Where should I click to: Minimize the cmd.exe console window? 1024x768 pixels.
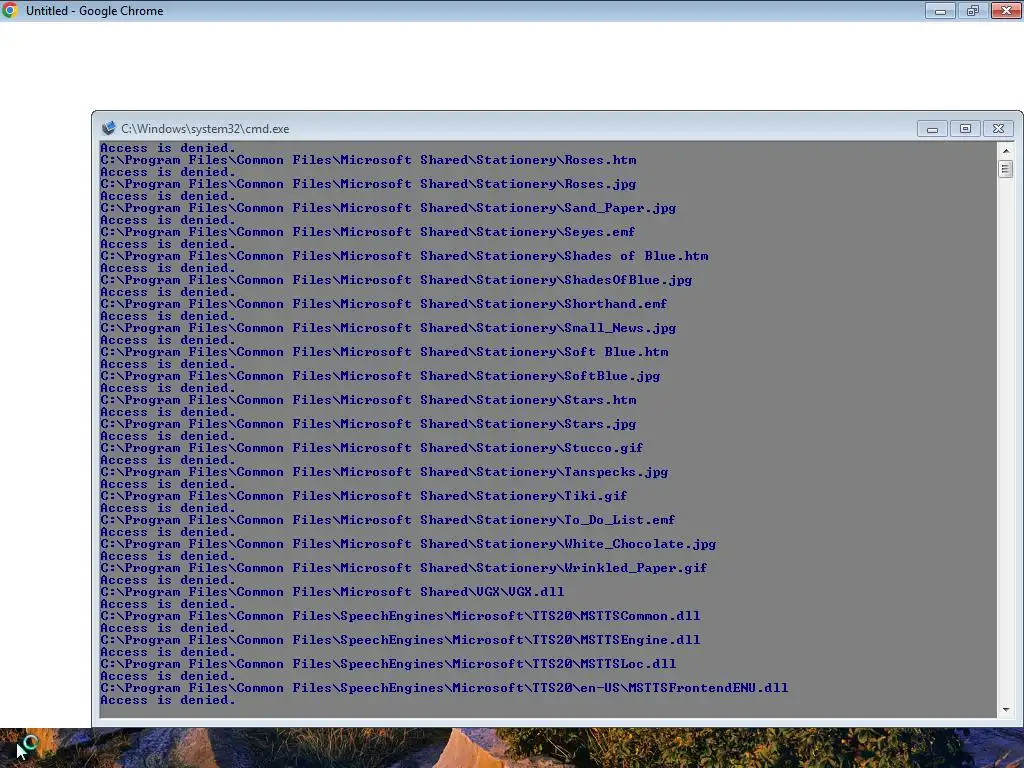click(x=932, y=129)
